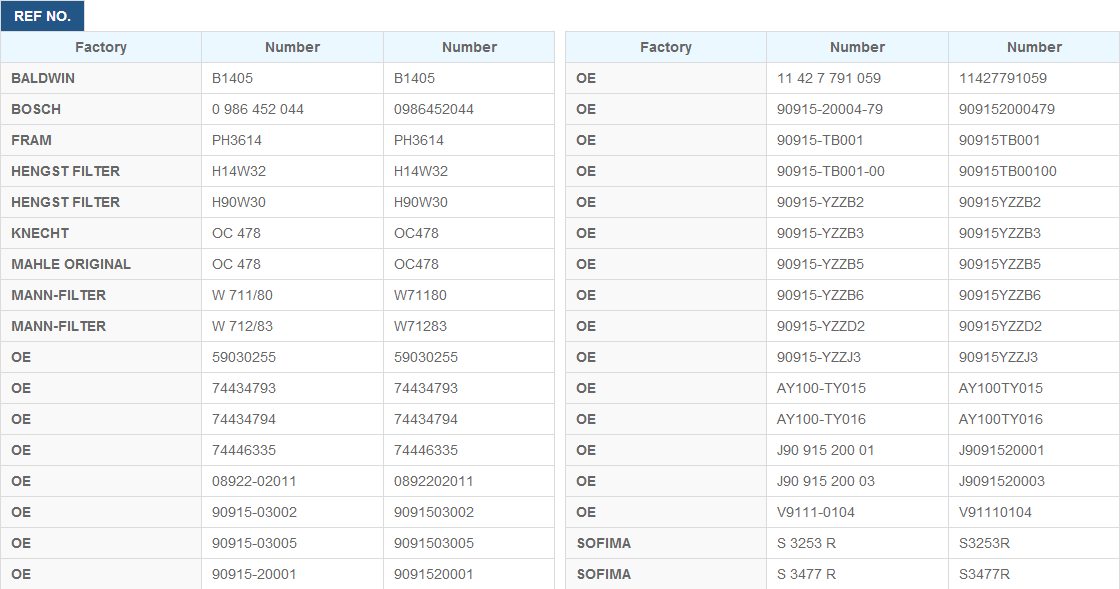Open the REF NO. tab

point(42,16)
